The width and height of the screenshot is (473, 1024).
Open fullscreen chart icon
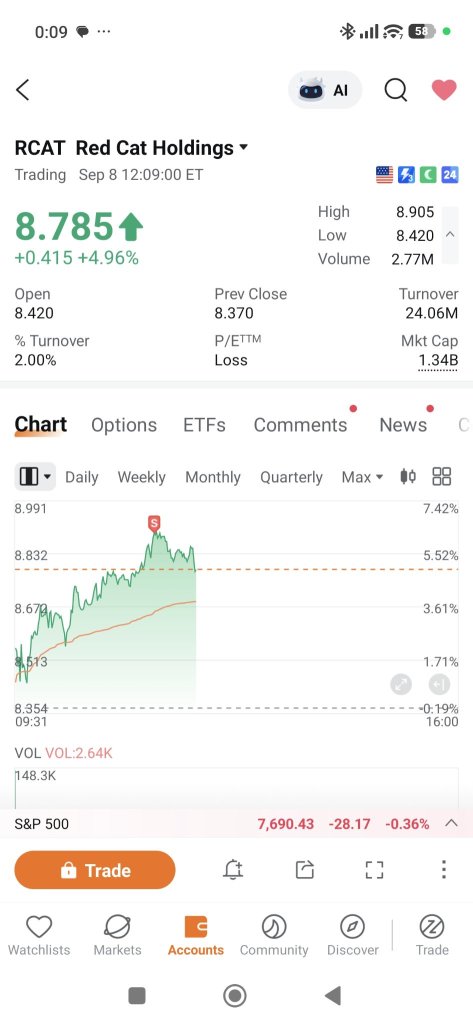(x=374, y=870)
